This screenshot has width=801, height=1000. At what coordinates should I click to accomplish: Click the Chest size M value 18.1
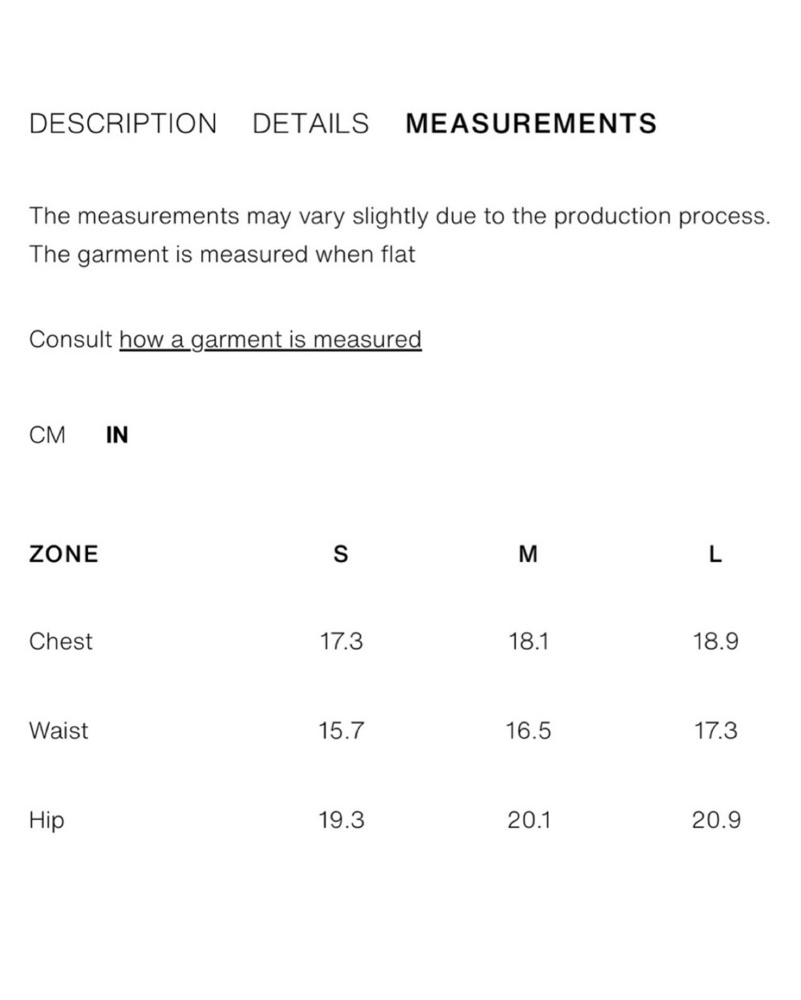tap(529, 641)
